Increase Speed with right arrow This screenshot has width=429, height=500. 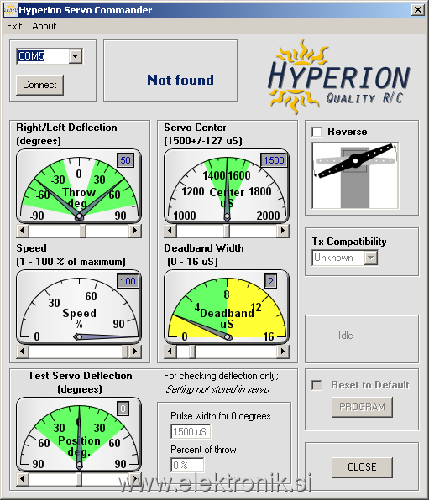click(135, 351)
